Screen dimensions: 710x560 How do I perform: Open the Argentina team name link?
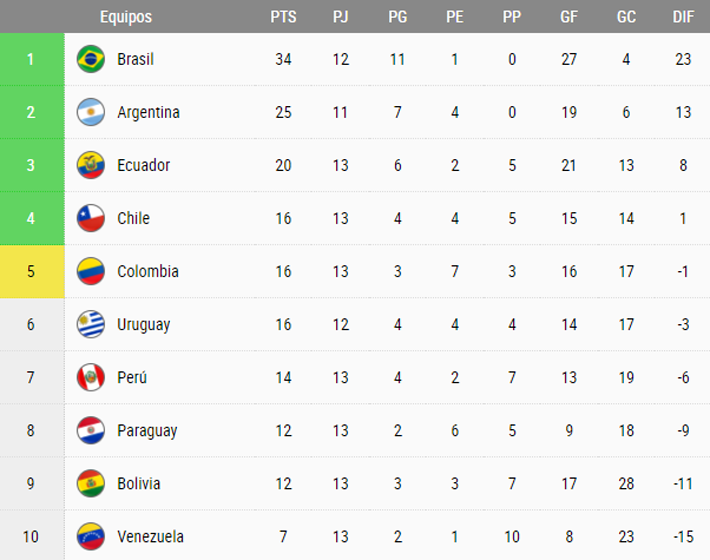(148, 112)
